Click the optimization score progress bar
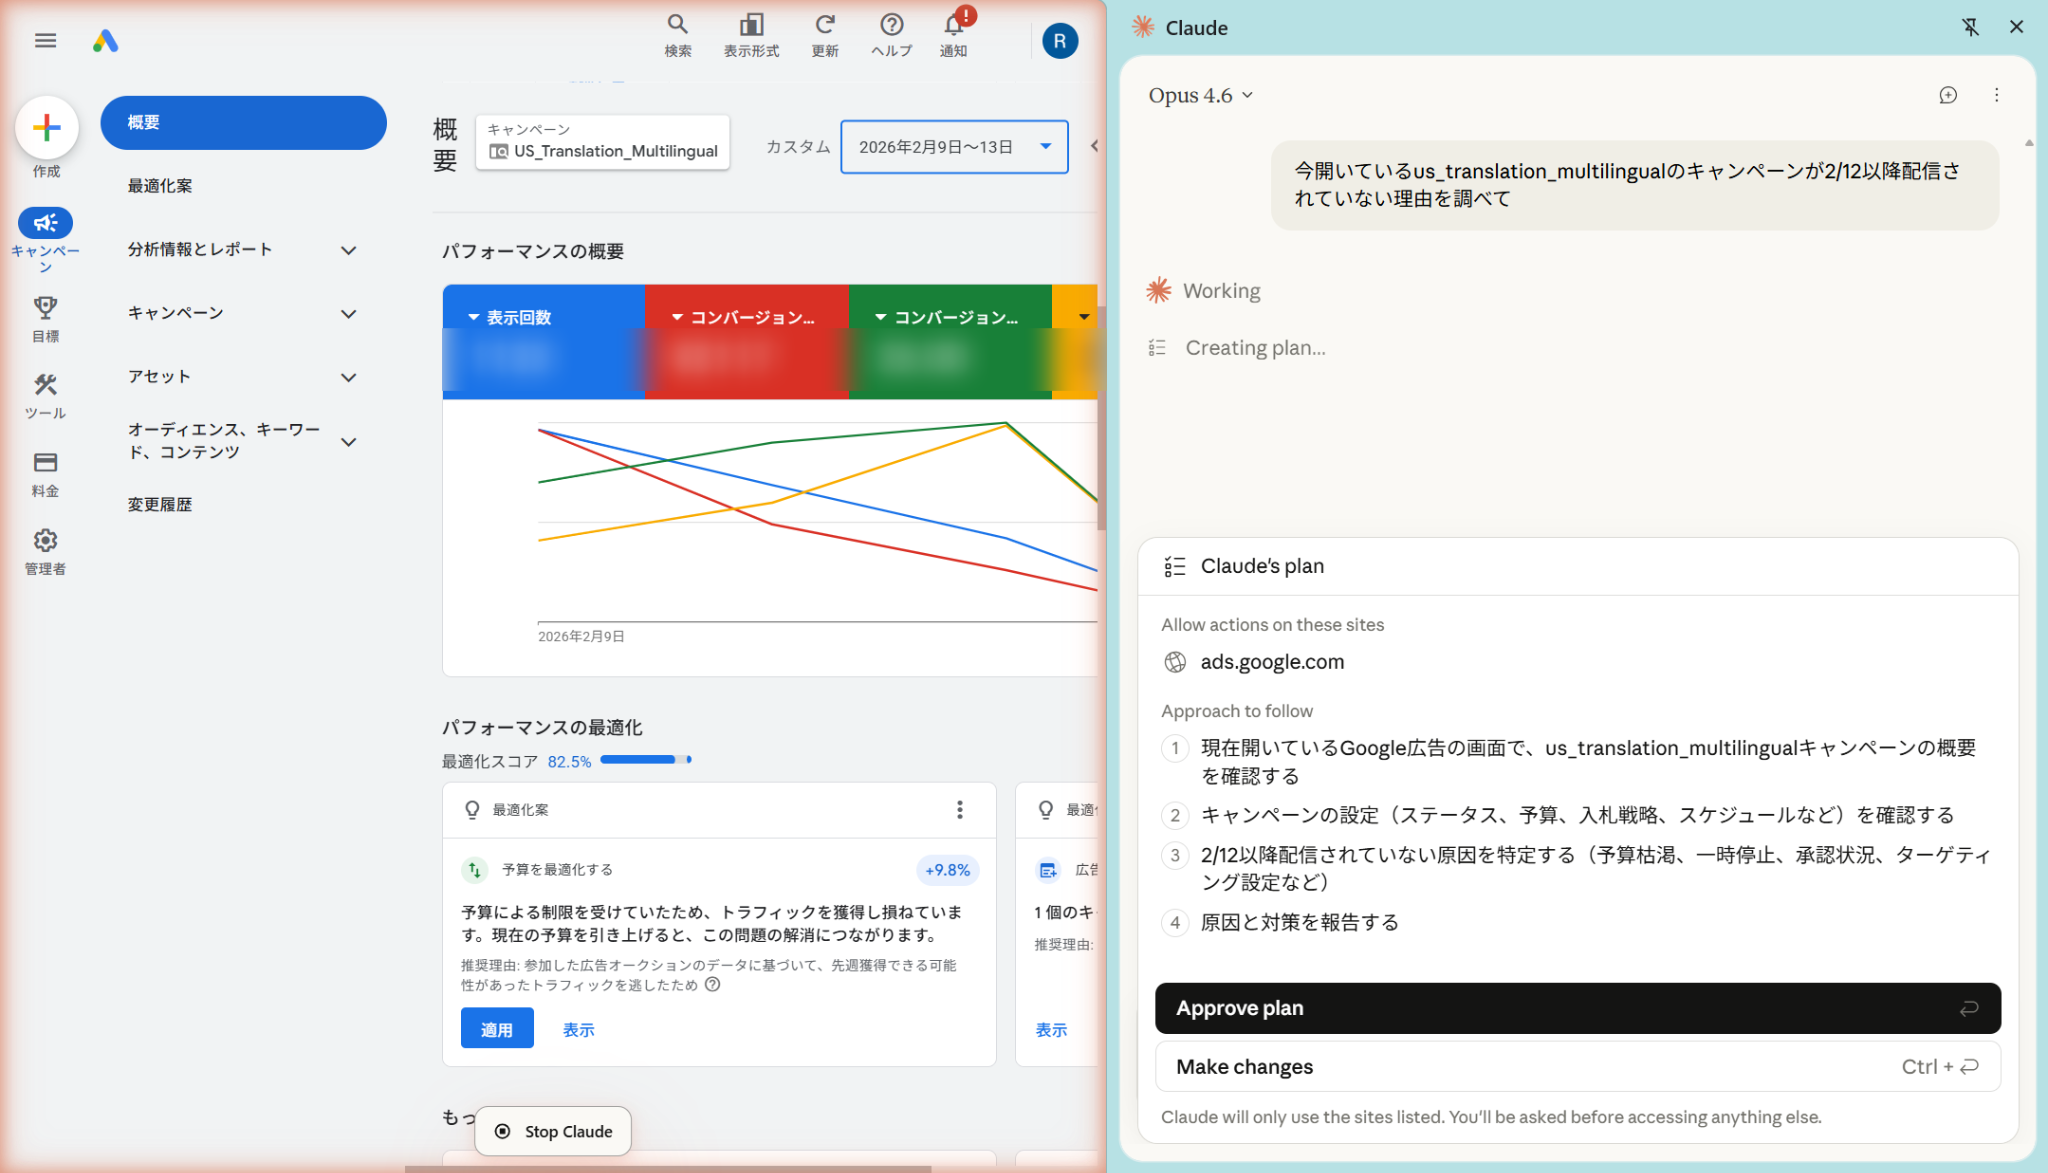The width and height of the screenshot is (2048, 1173). coord(645,760)
